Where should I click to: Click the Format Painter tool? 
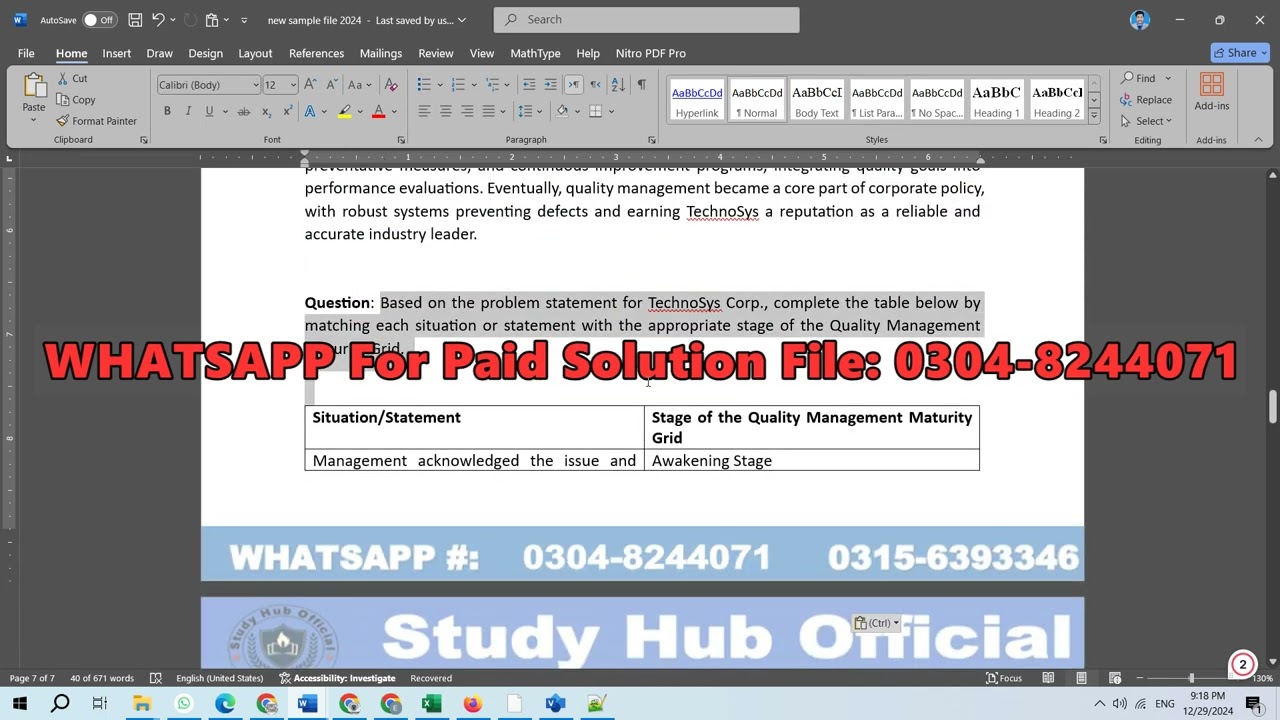tap(96, 121)
